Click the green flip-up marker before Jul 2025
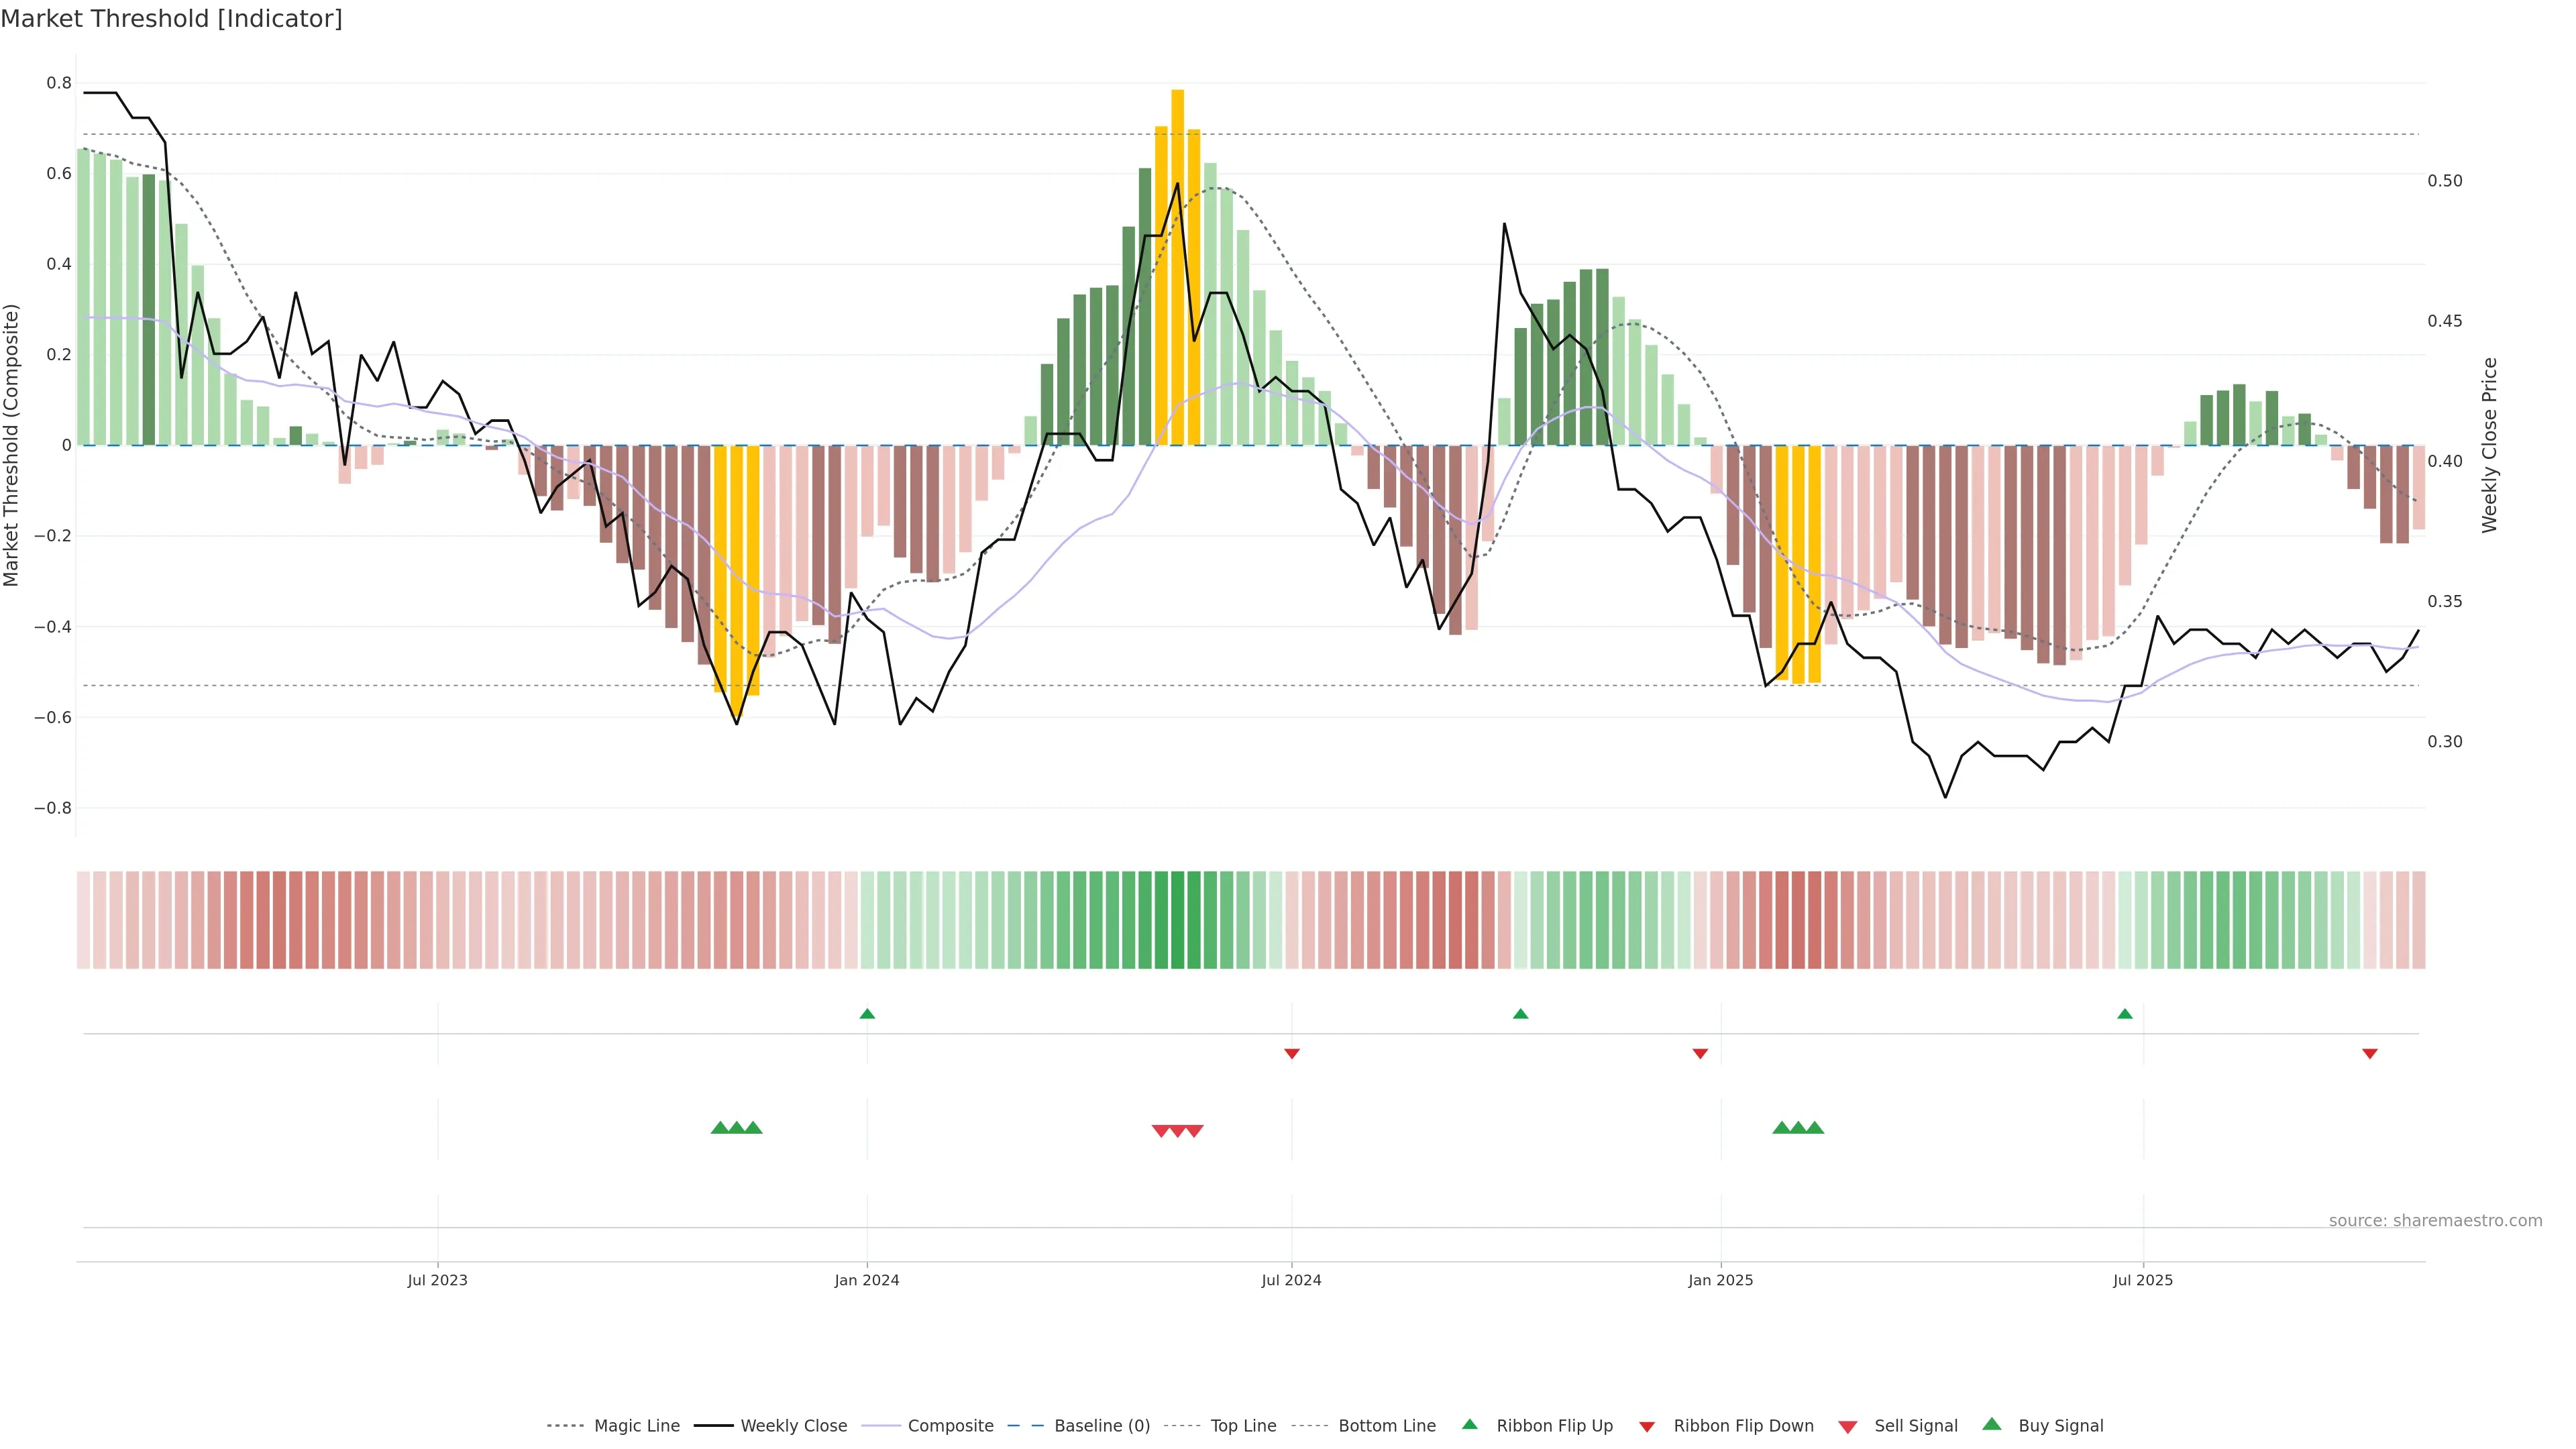This screenshot has height=1449, width=2576. (2125, 1014)
